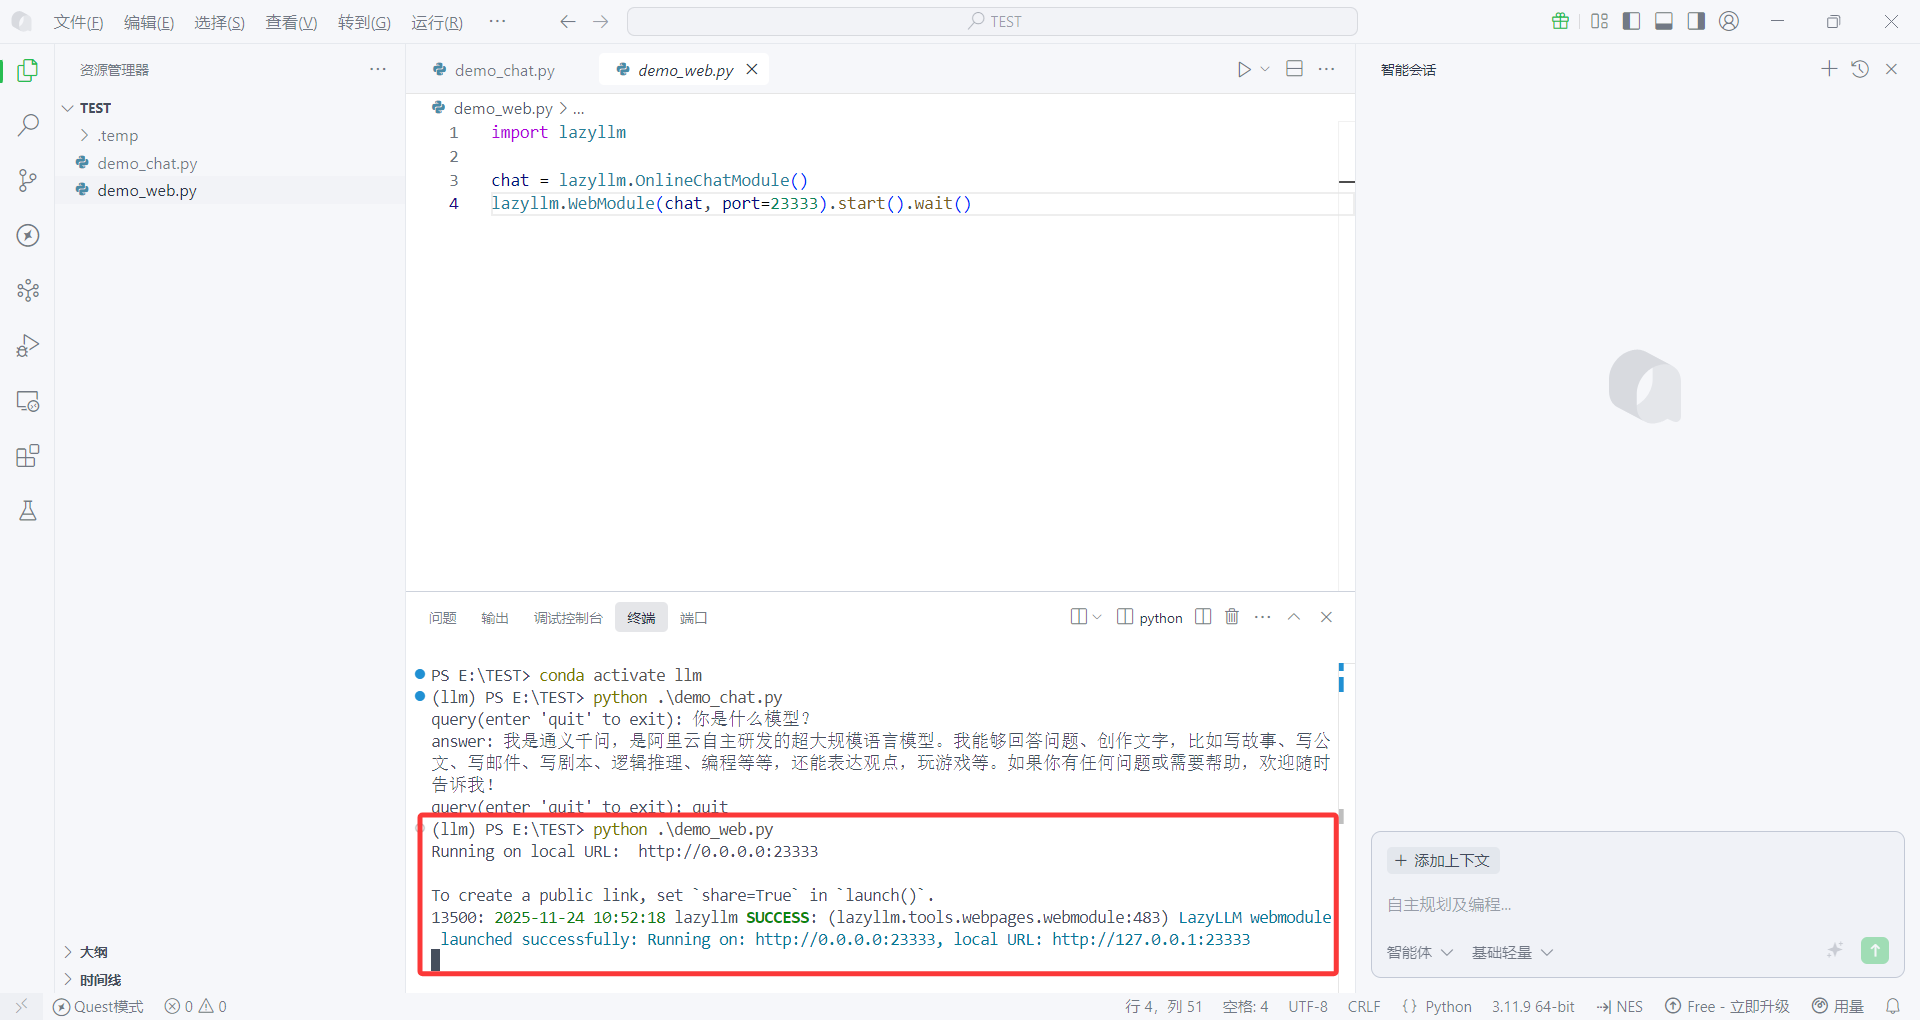The image size is (1920, 1020).
Task: Toggle primary side bar visibility
Action: pos(1632,21)
